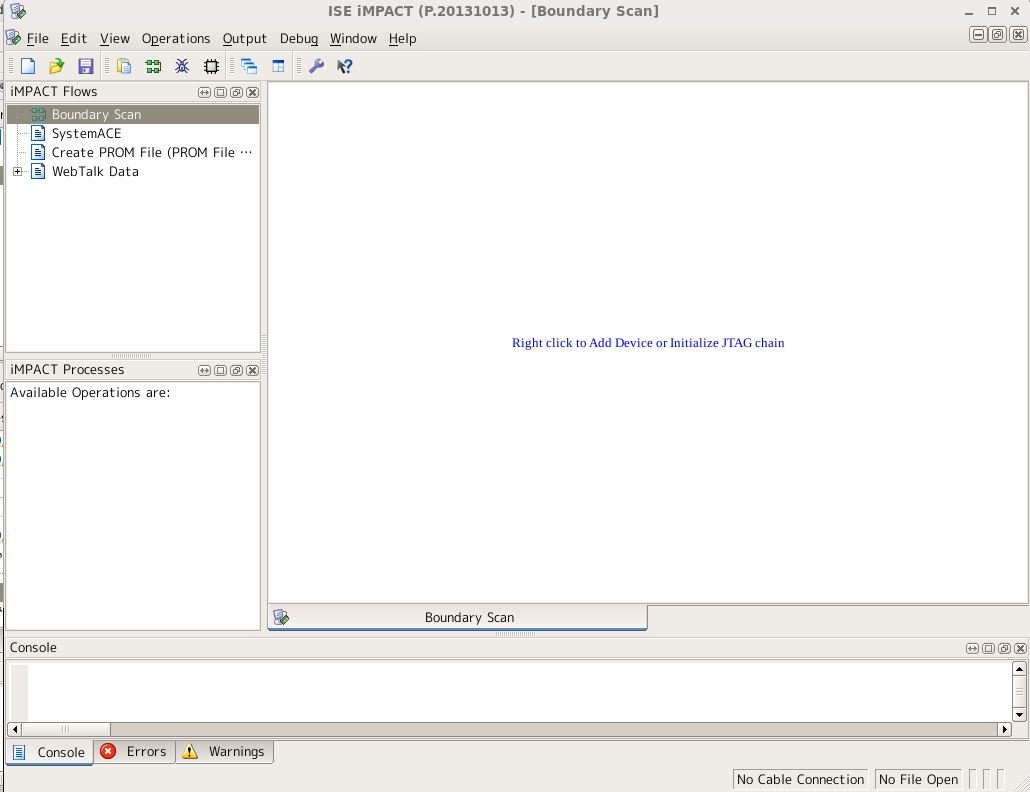Click the Preferences wrench icon

(x=316, y=67)
